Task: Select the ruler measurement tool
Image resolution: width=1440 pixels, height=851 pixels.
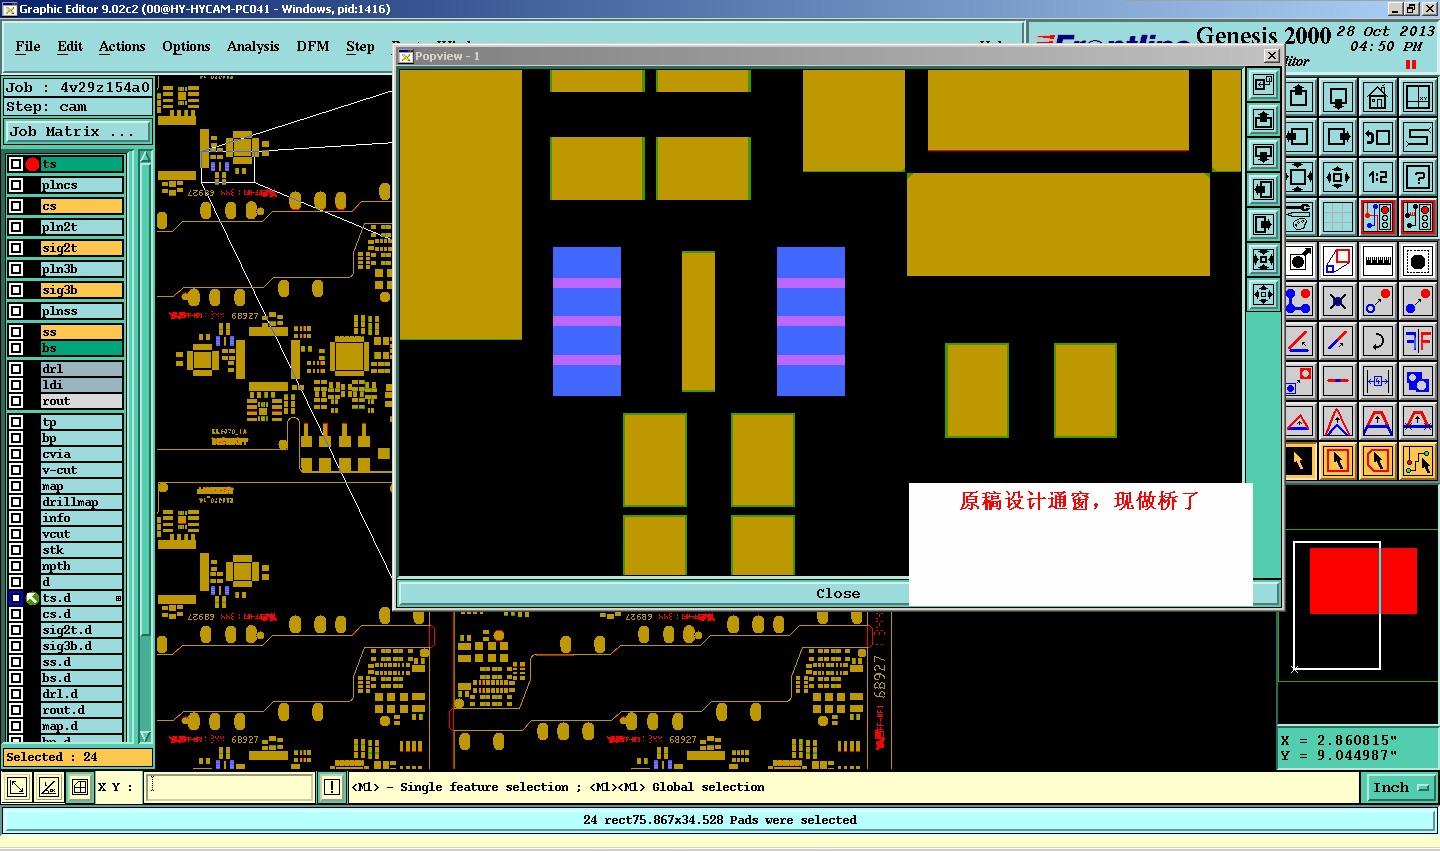Action: [1378, 261]
